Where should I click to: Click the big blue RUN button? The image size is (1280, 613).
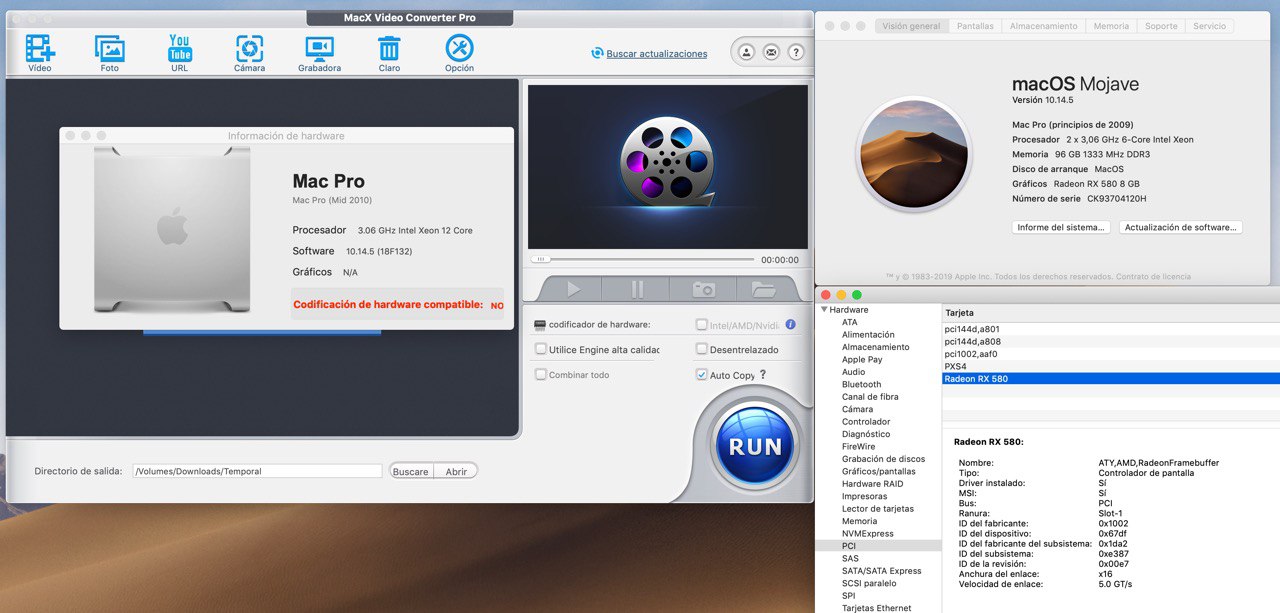coord(756,446)
